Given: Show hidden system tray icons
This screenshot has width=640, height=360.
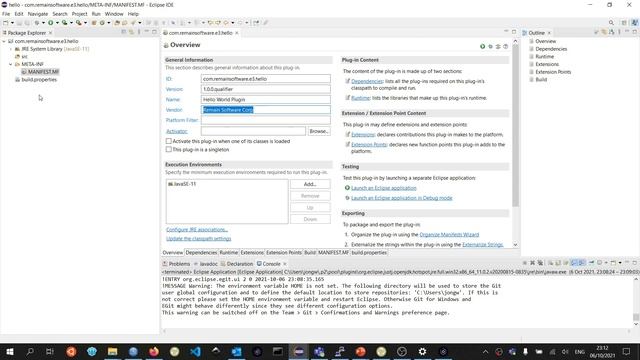Looking at the screenshot, I should click(x=485, y=351).
